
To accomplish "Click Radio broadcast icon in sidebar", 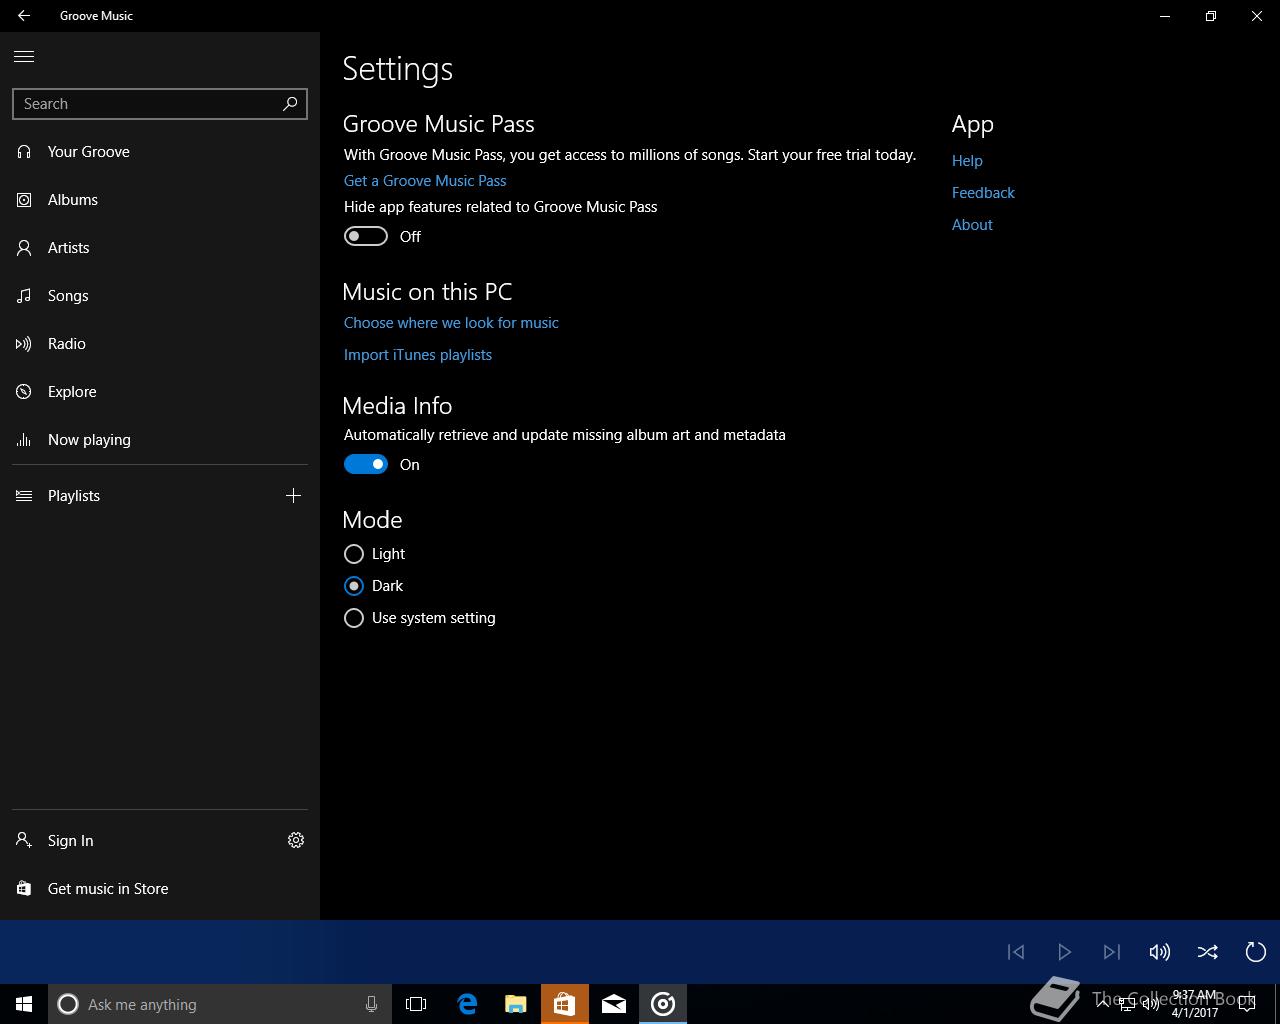I will click(x=24, y=344).
